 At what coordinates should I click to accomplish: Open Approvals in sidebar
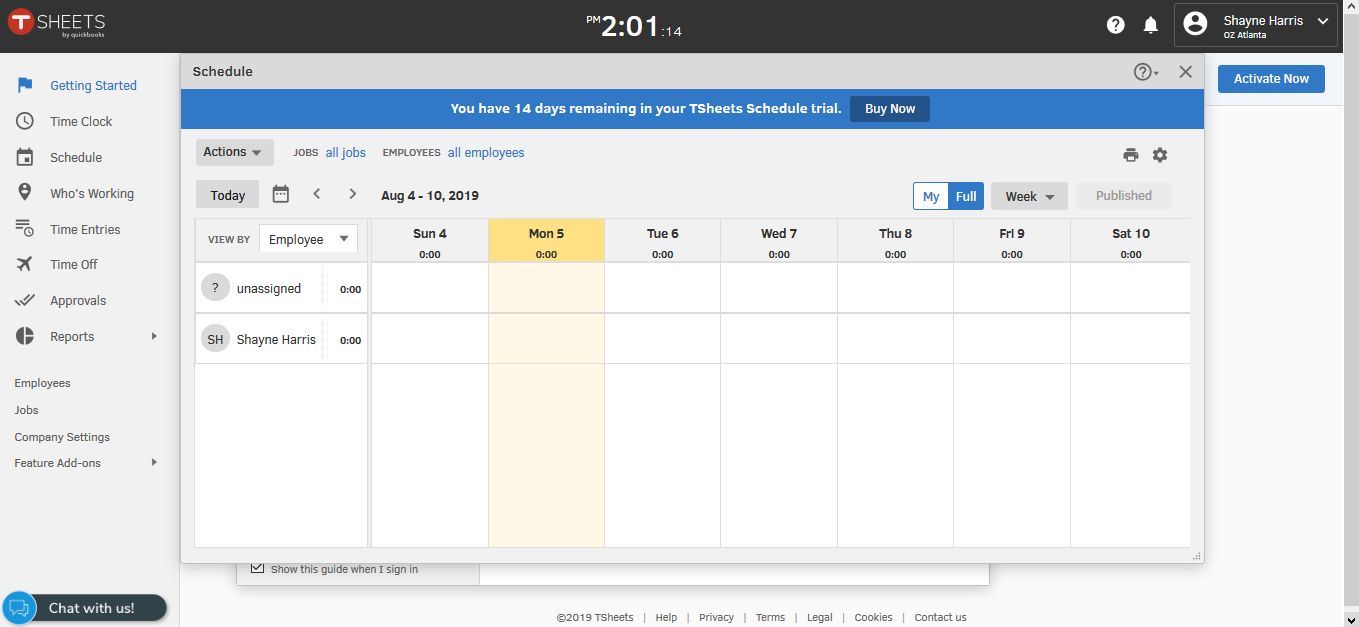78,301
